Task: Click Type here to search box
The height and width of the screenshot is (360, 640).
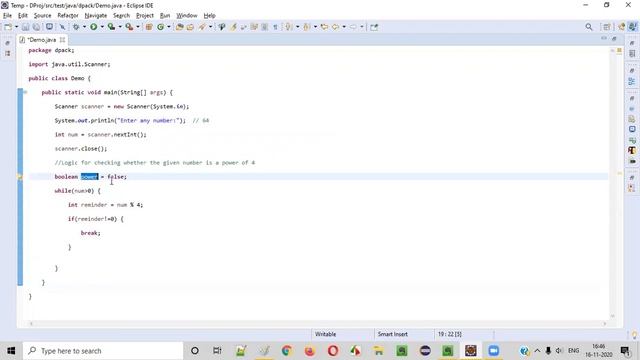Action: 103,351
